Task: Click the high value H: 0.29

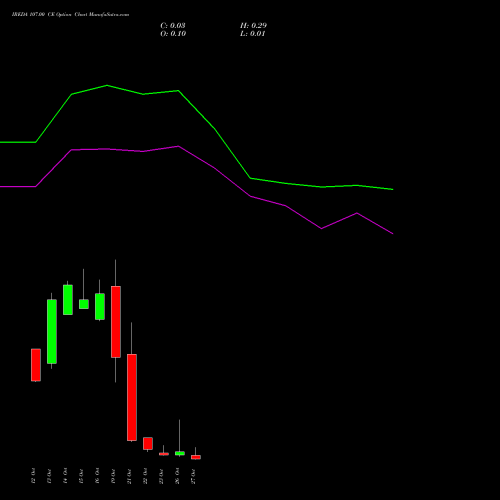Action: pos(253,26)
